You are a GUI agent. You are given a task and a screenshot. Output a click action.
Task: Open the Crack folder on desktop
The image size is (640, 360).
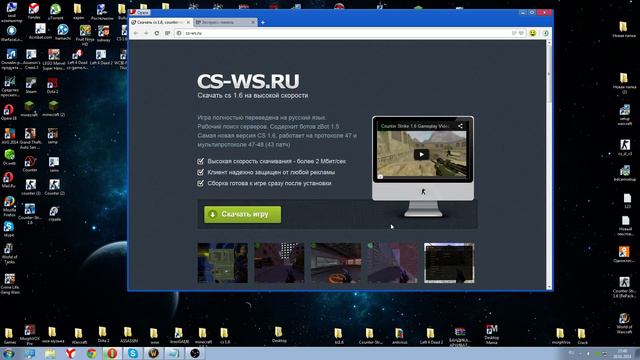[582, 336]
